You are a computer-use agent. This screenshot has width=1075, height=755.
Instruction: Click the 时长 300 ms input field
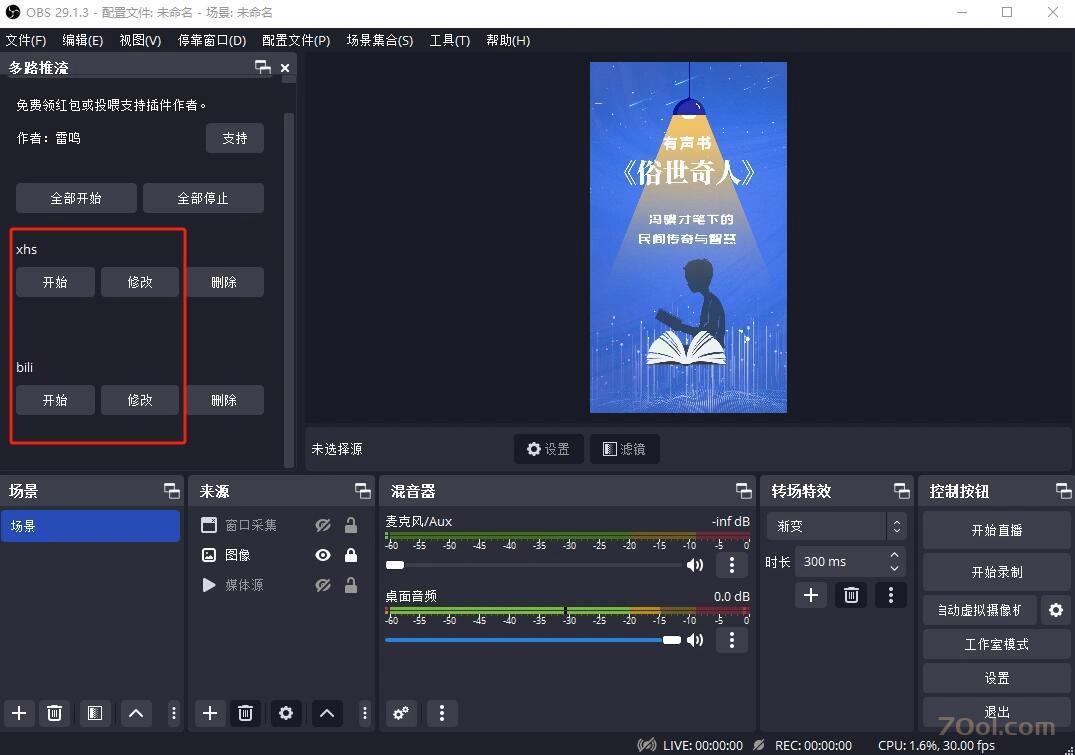click(x=842, y=562)
